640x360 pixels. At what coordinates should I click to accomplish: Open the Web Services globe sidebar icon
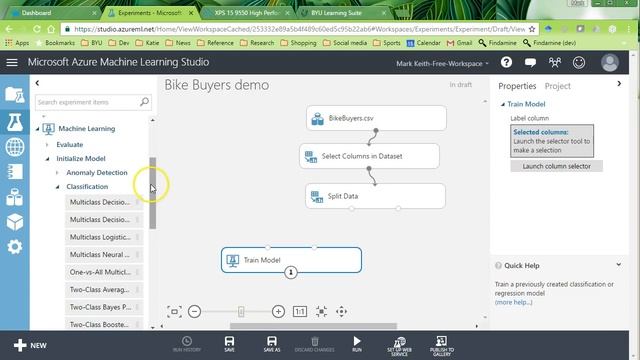pos(15,147)
